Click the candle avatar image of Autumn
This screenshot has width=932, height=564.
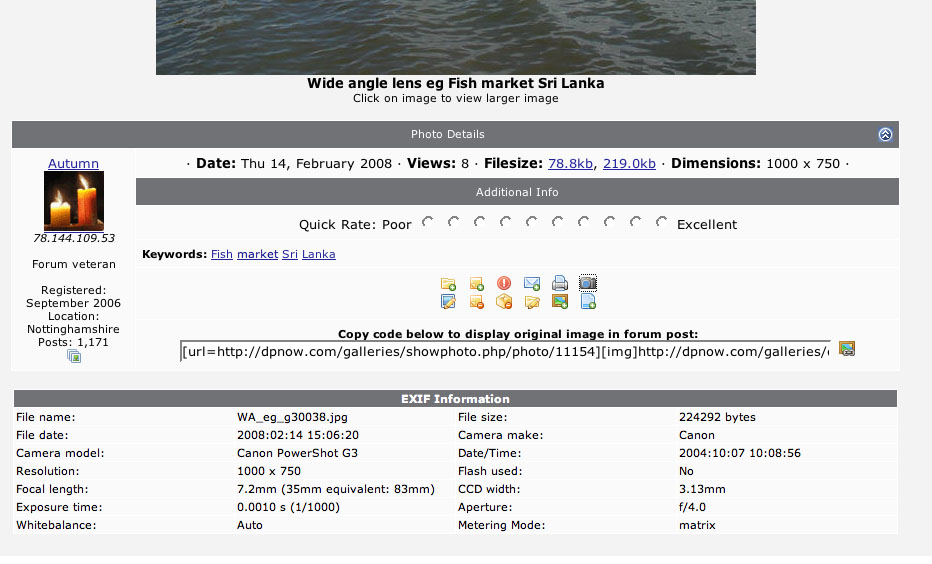click(x=74, y=201)
